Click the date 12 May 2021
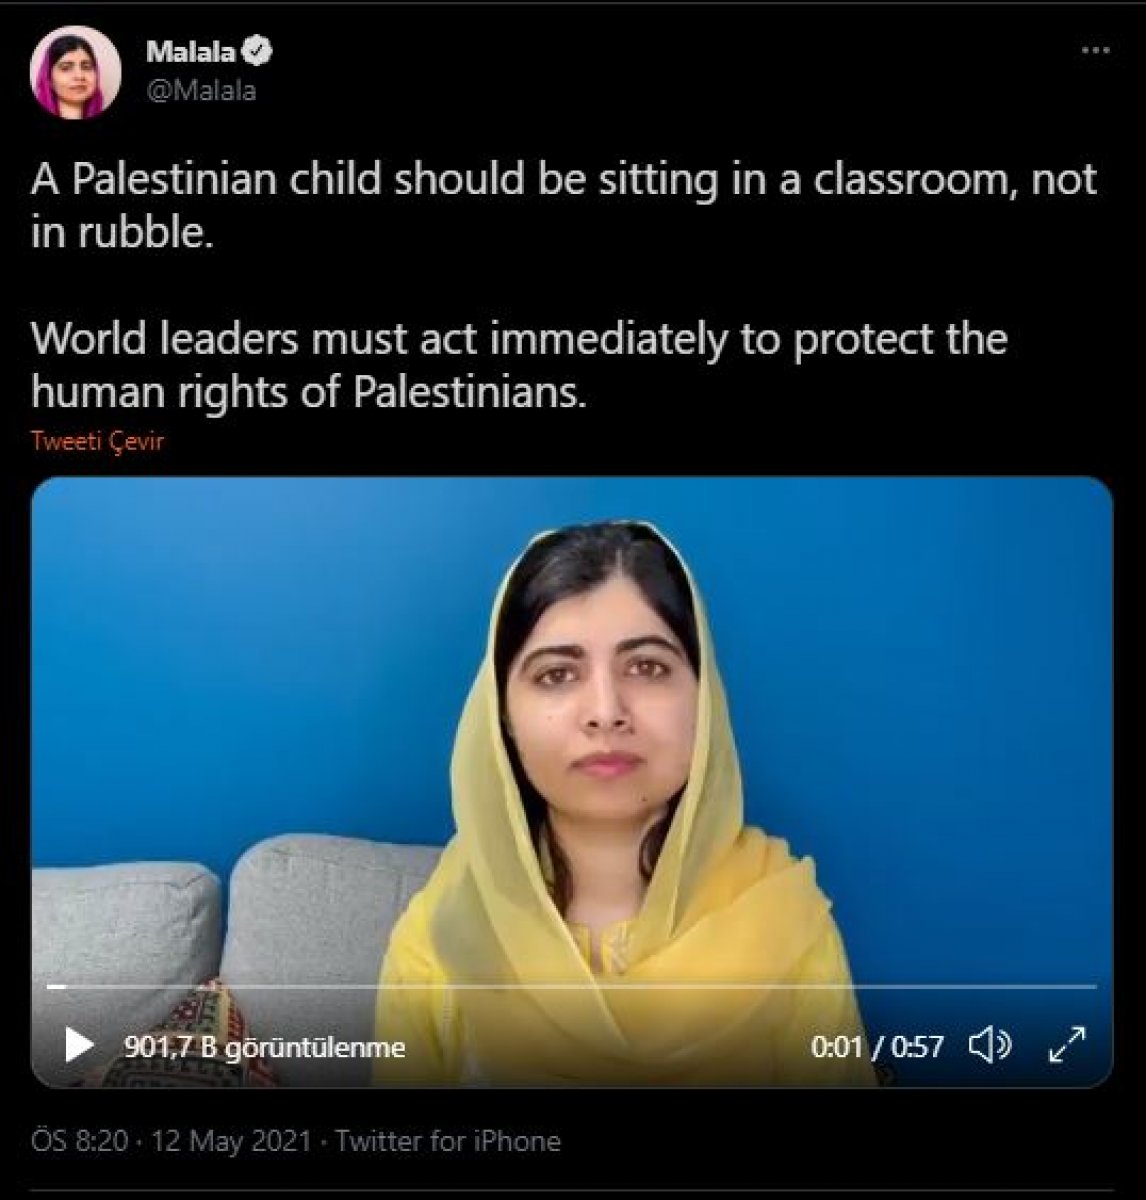The image size is (1146, 1200). (x=232, y=1141)
